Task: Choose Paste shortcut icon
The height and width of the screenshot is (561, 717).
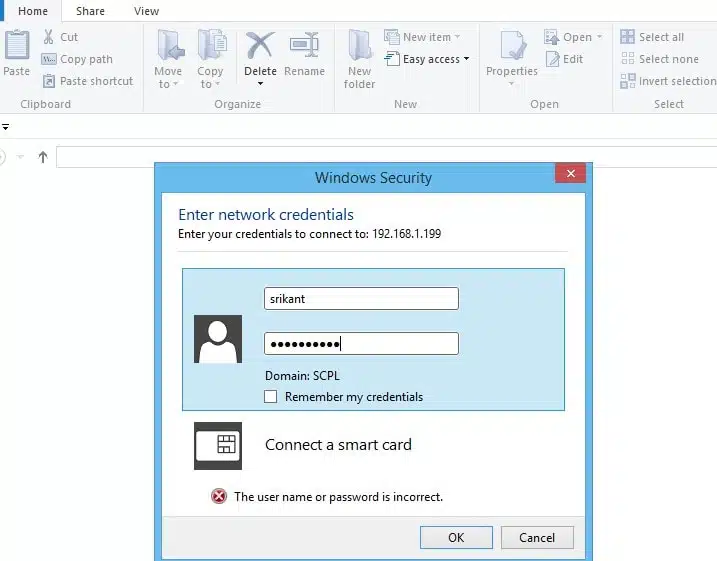Action: tap(48, 81)
